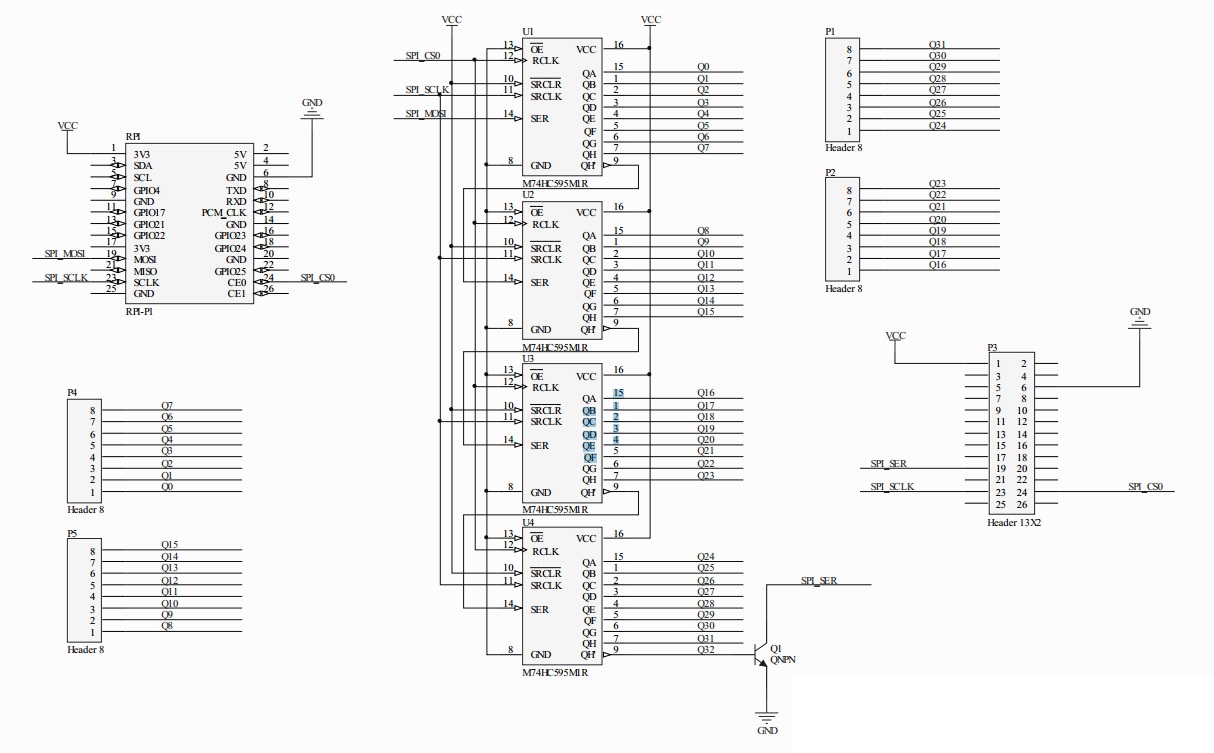This screenshot has width=1214, height=753.
Task: Select the Q32 net label at U4
Action: tap(706, 649)
